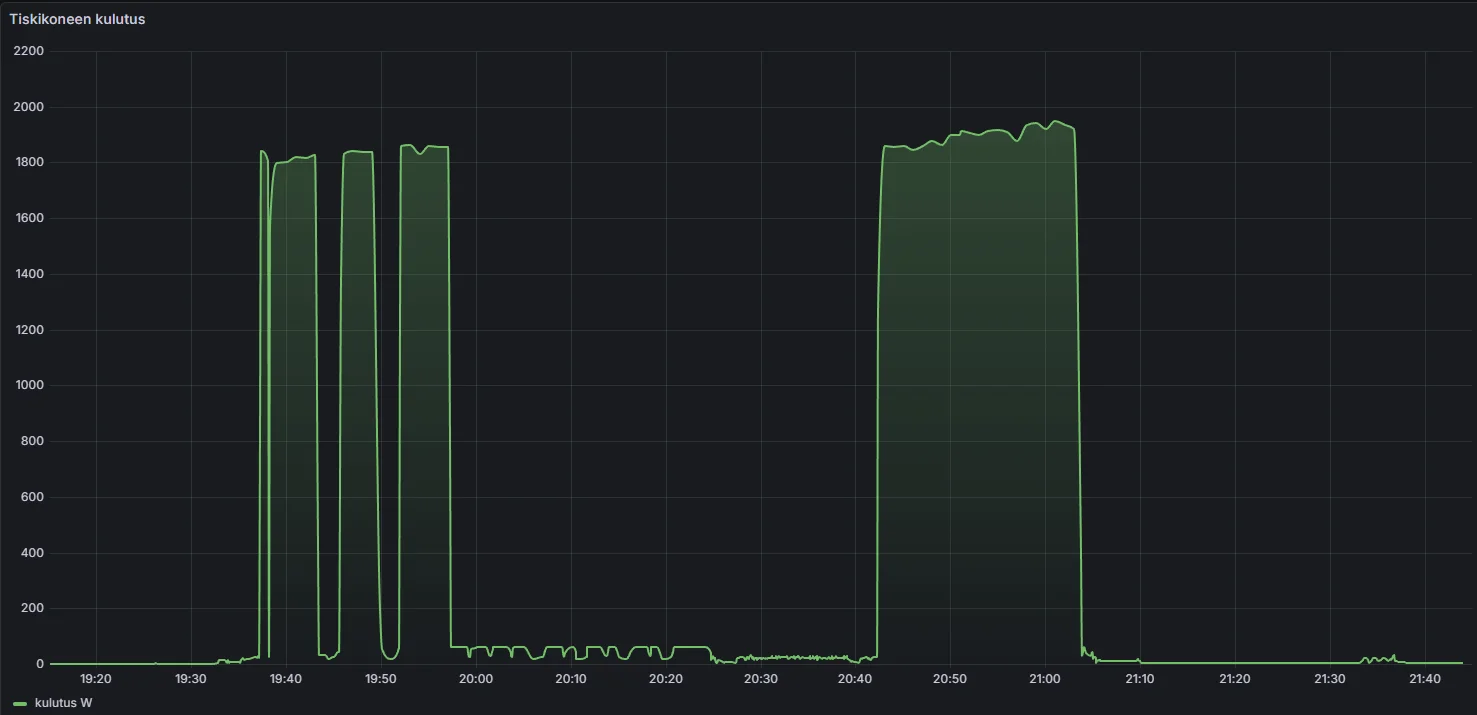
Task: Click the filled peak between 19:46 and 19:49
Action: 358,400
